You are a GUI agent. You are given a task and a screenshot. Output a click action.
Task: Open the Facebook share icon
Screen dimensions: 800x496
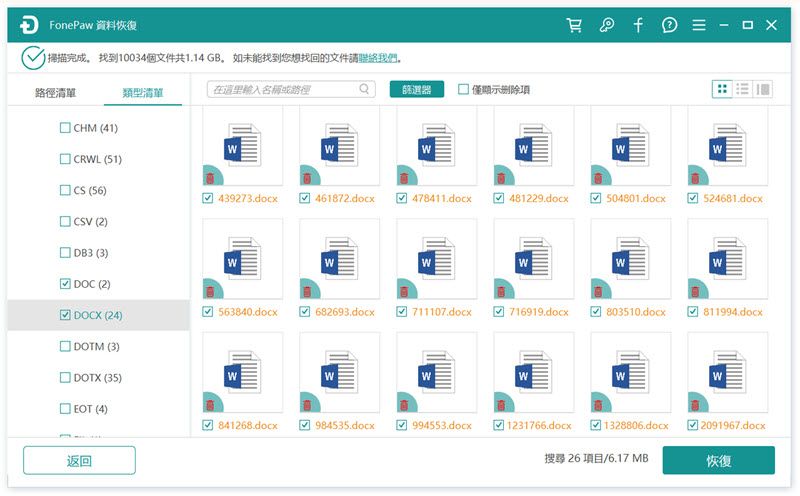click(x=638, y=25)
